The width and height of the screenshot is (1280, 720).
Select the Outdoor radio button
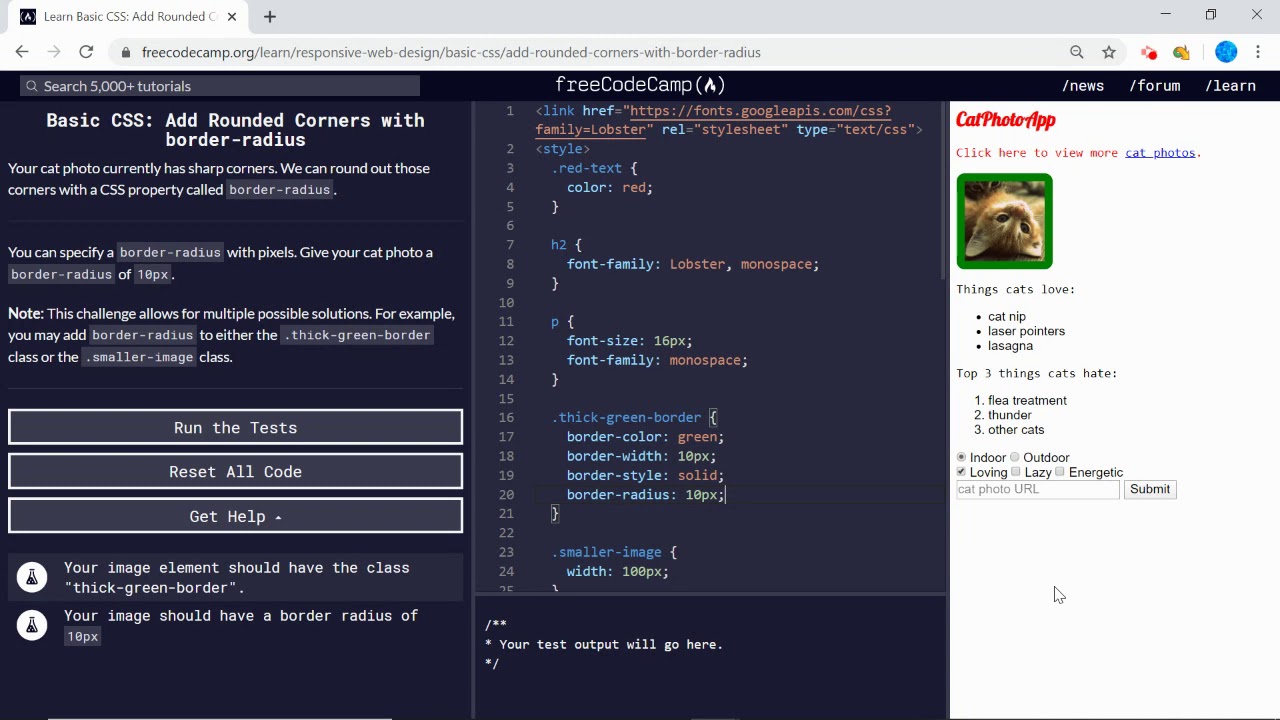[1015, 457]
